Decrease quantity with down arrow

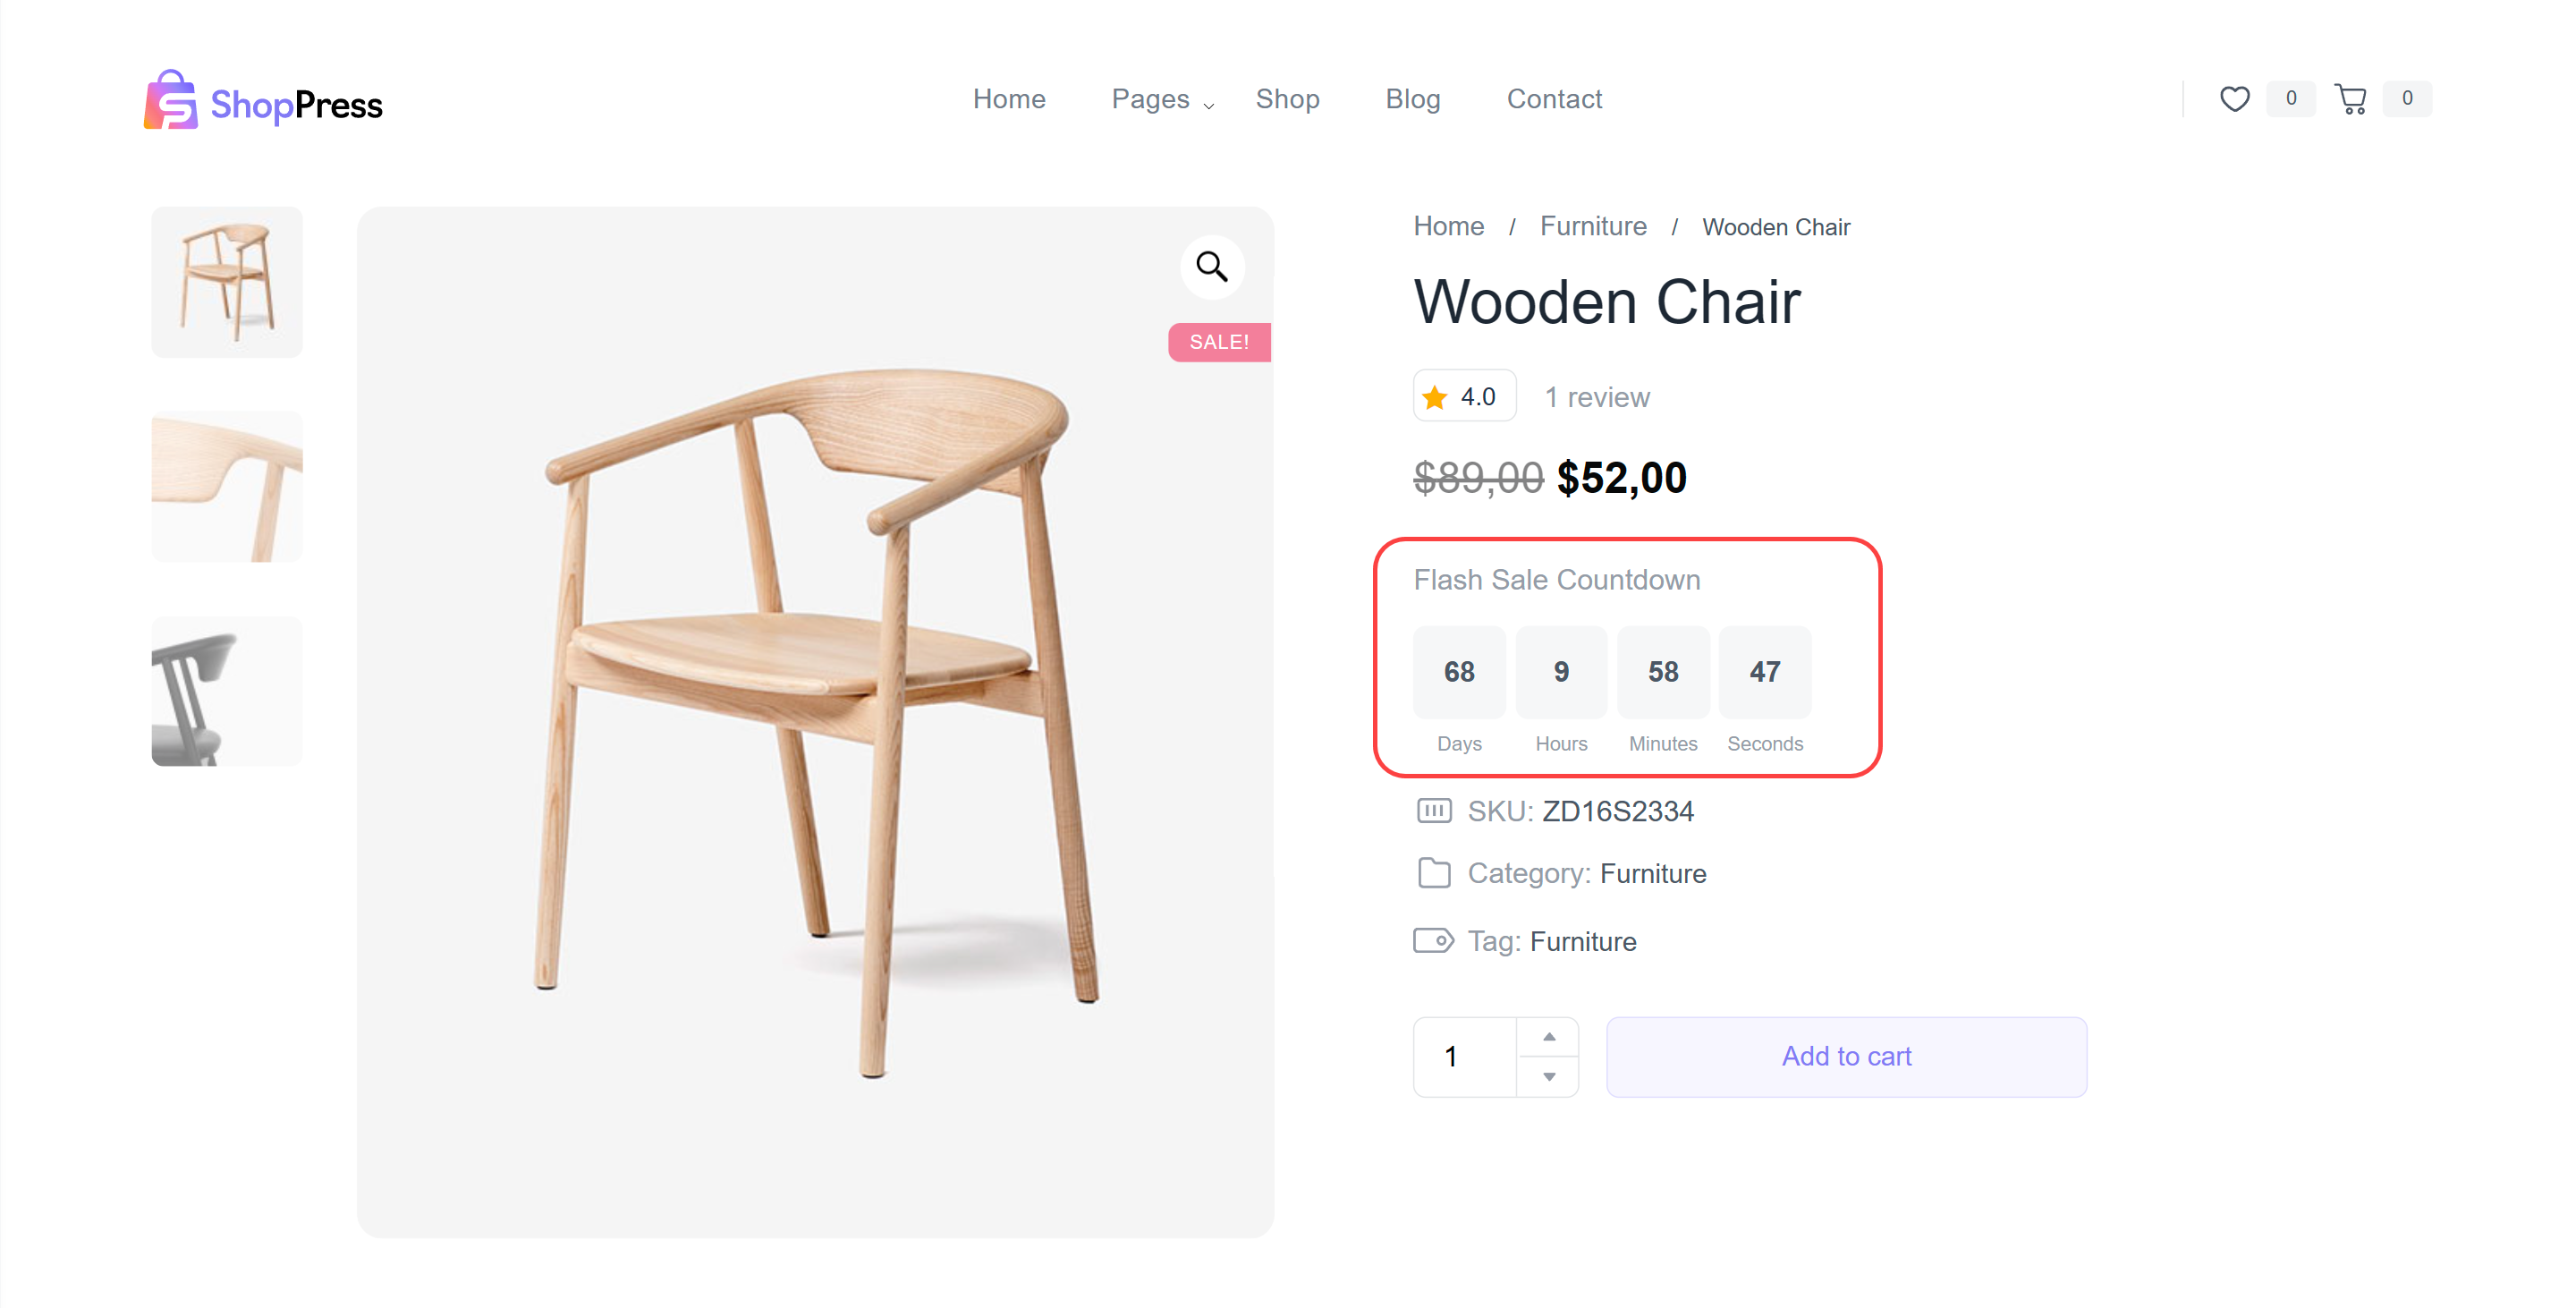click(x=1549, y=1077)
